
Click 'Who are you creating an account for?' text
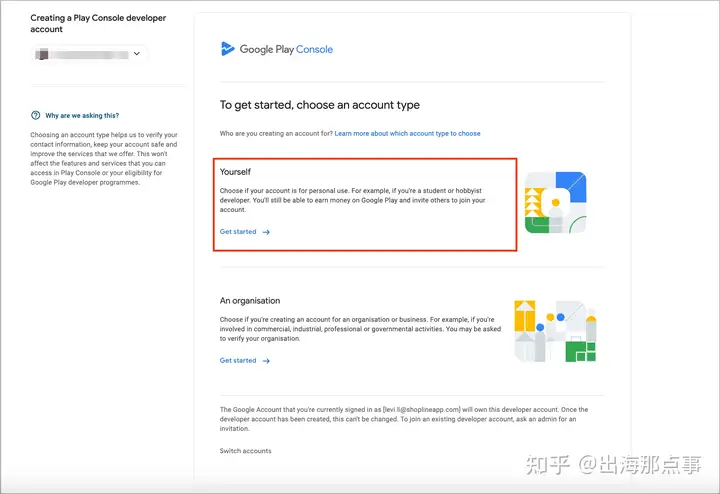[x=276, y=134]
